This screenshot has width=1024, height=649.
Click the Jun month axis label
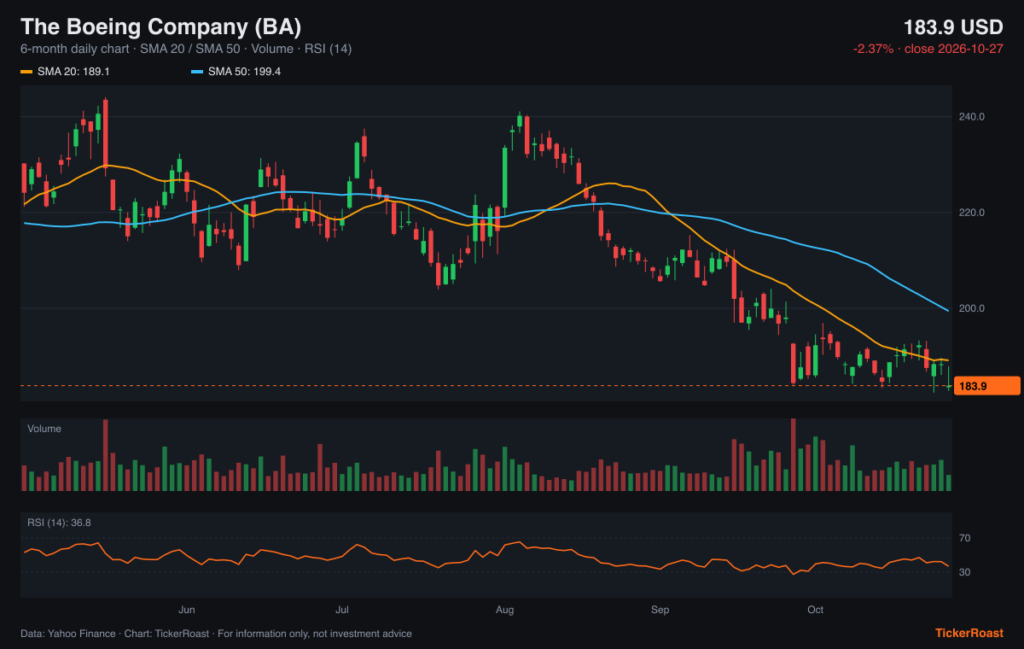[x=187, y=610]
